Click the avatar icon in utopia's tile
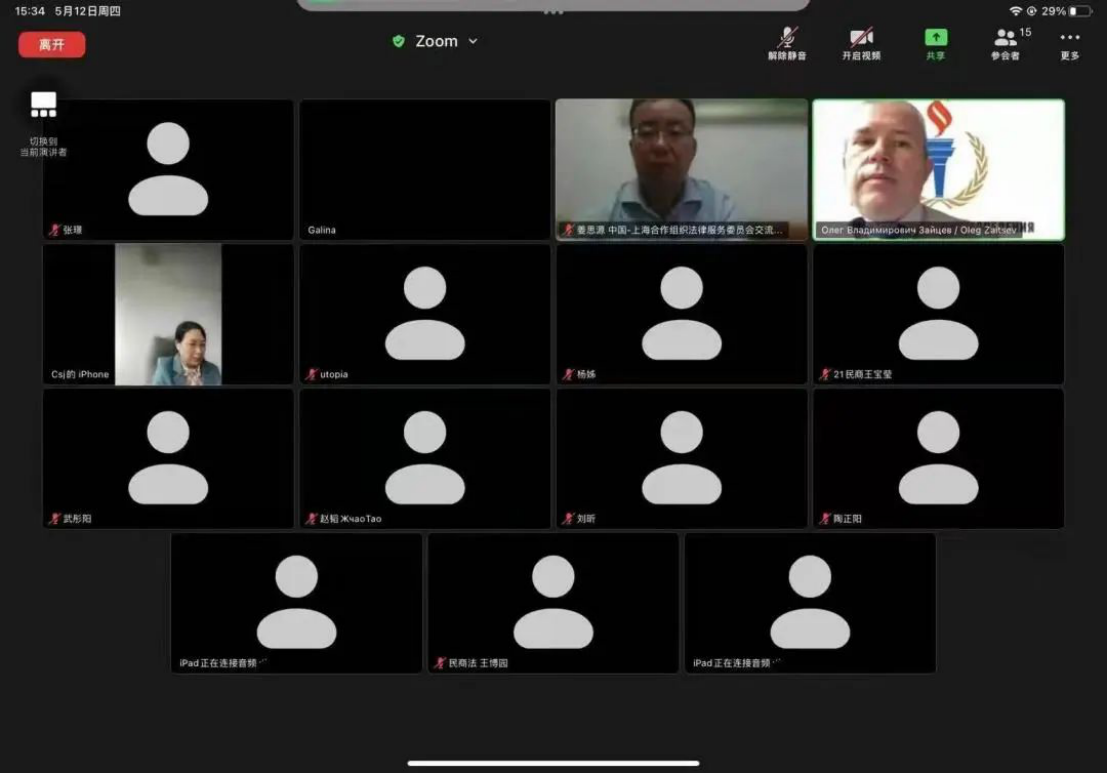Image resolution: width=1108 pixels, height=774 pixels. tap(425, 313)
